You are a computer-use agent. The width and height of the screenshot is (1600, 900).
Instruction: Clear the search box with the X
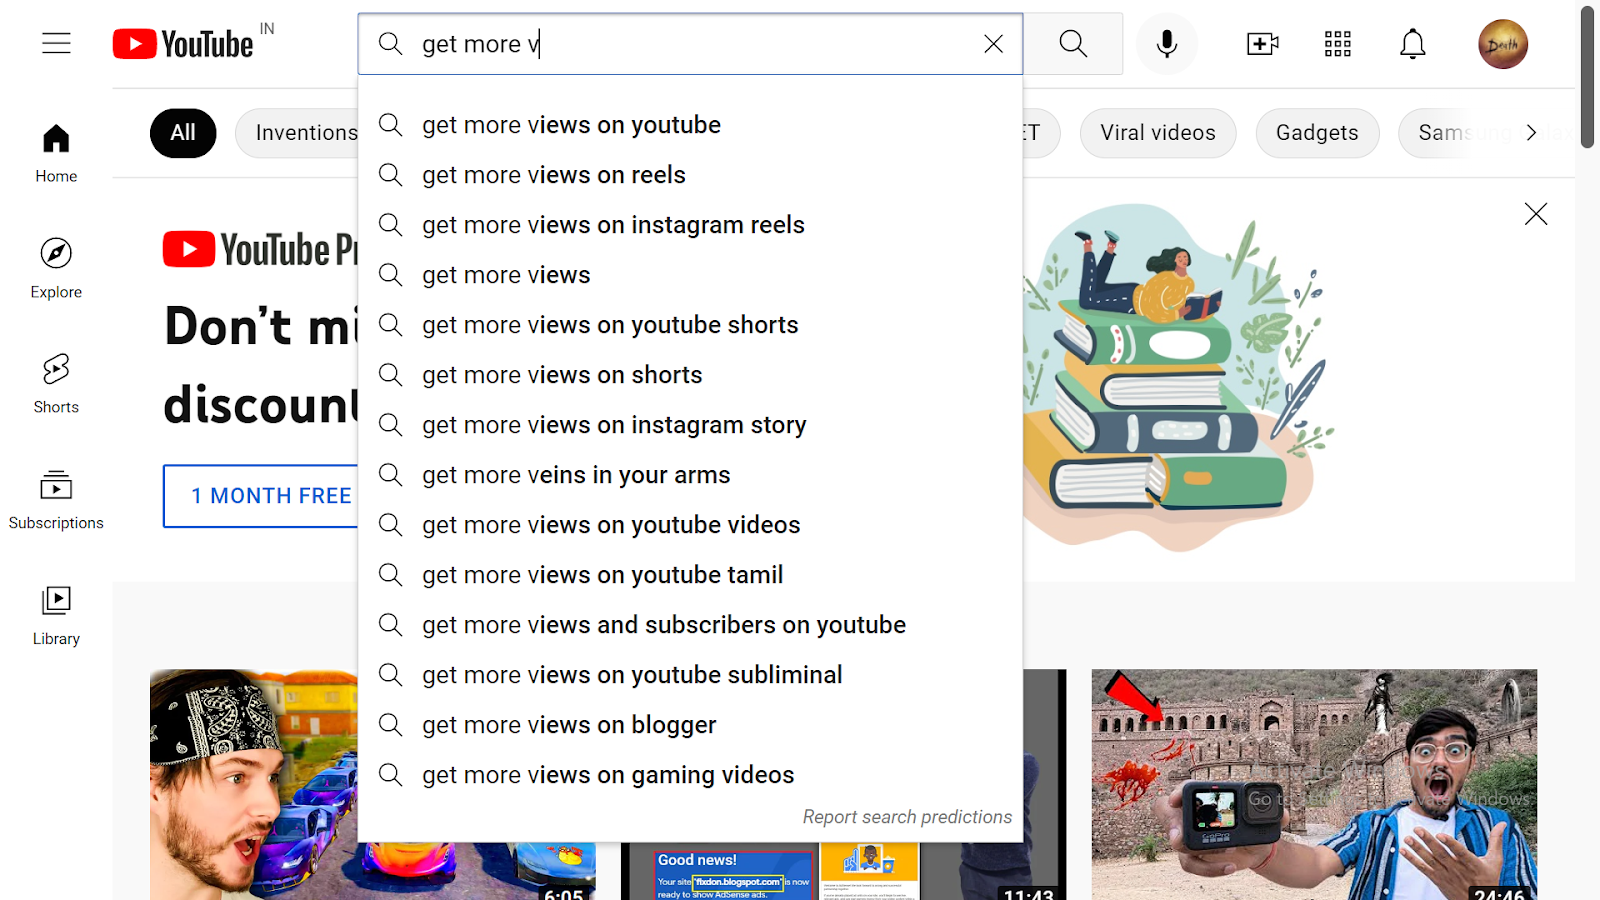993,44
